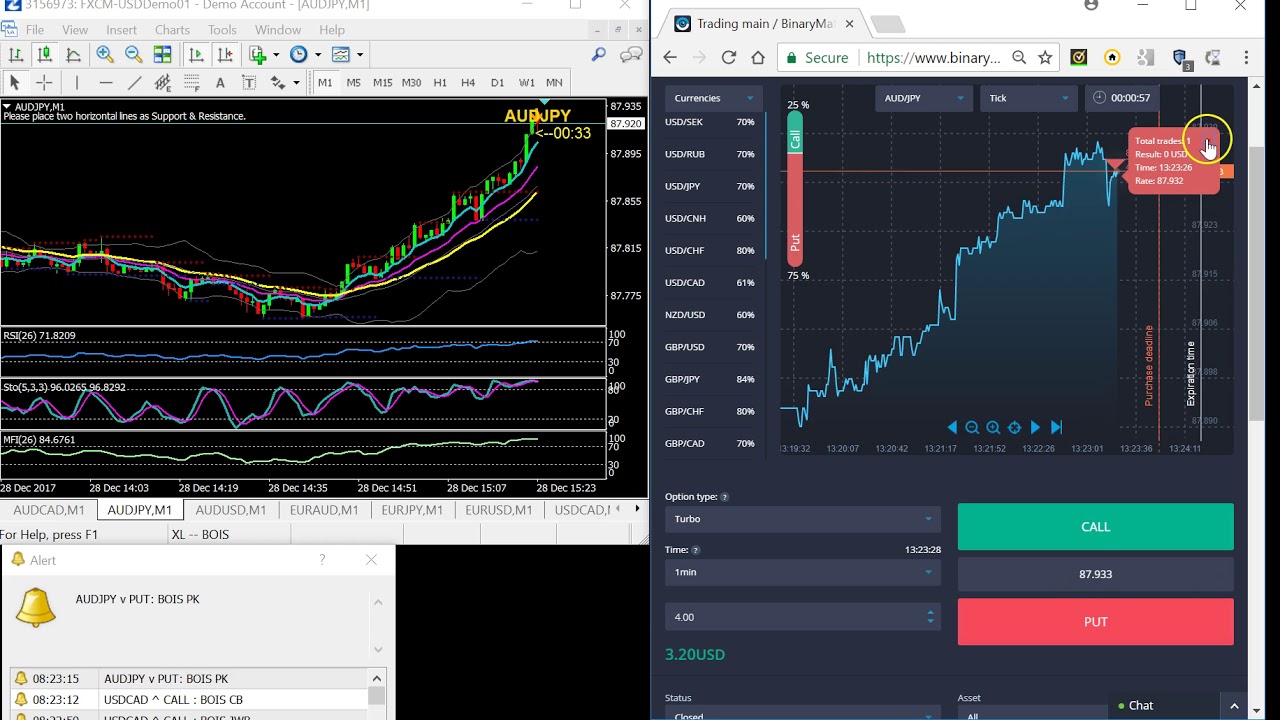Switch to EURUSD,M1 chart tab

pos(498,510)
